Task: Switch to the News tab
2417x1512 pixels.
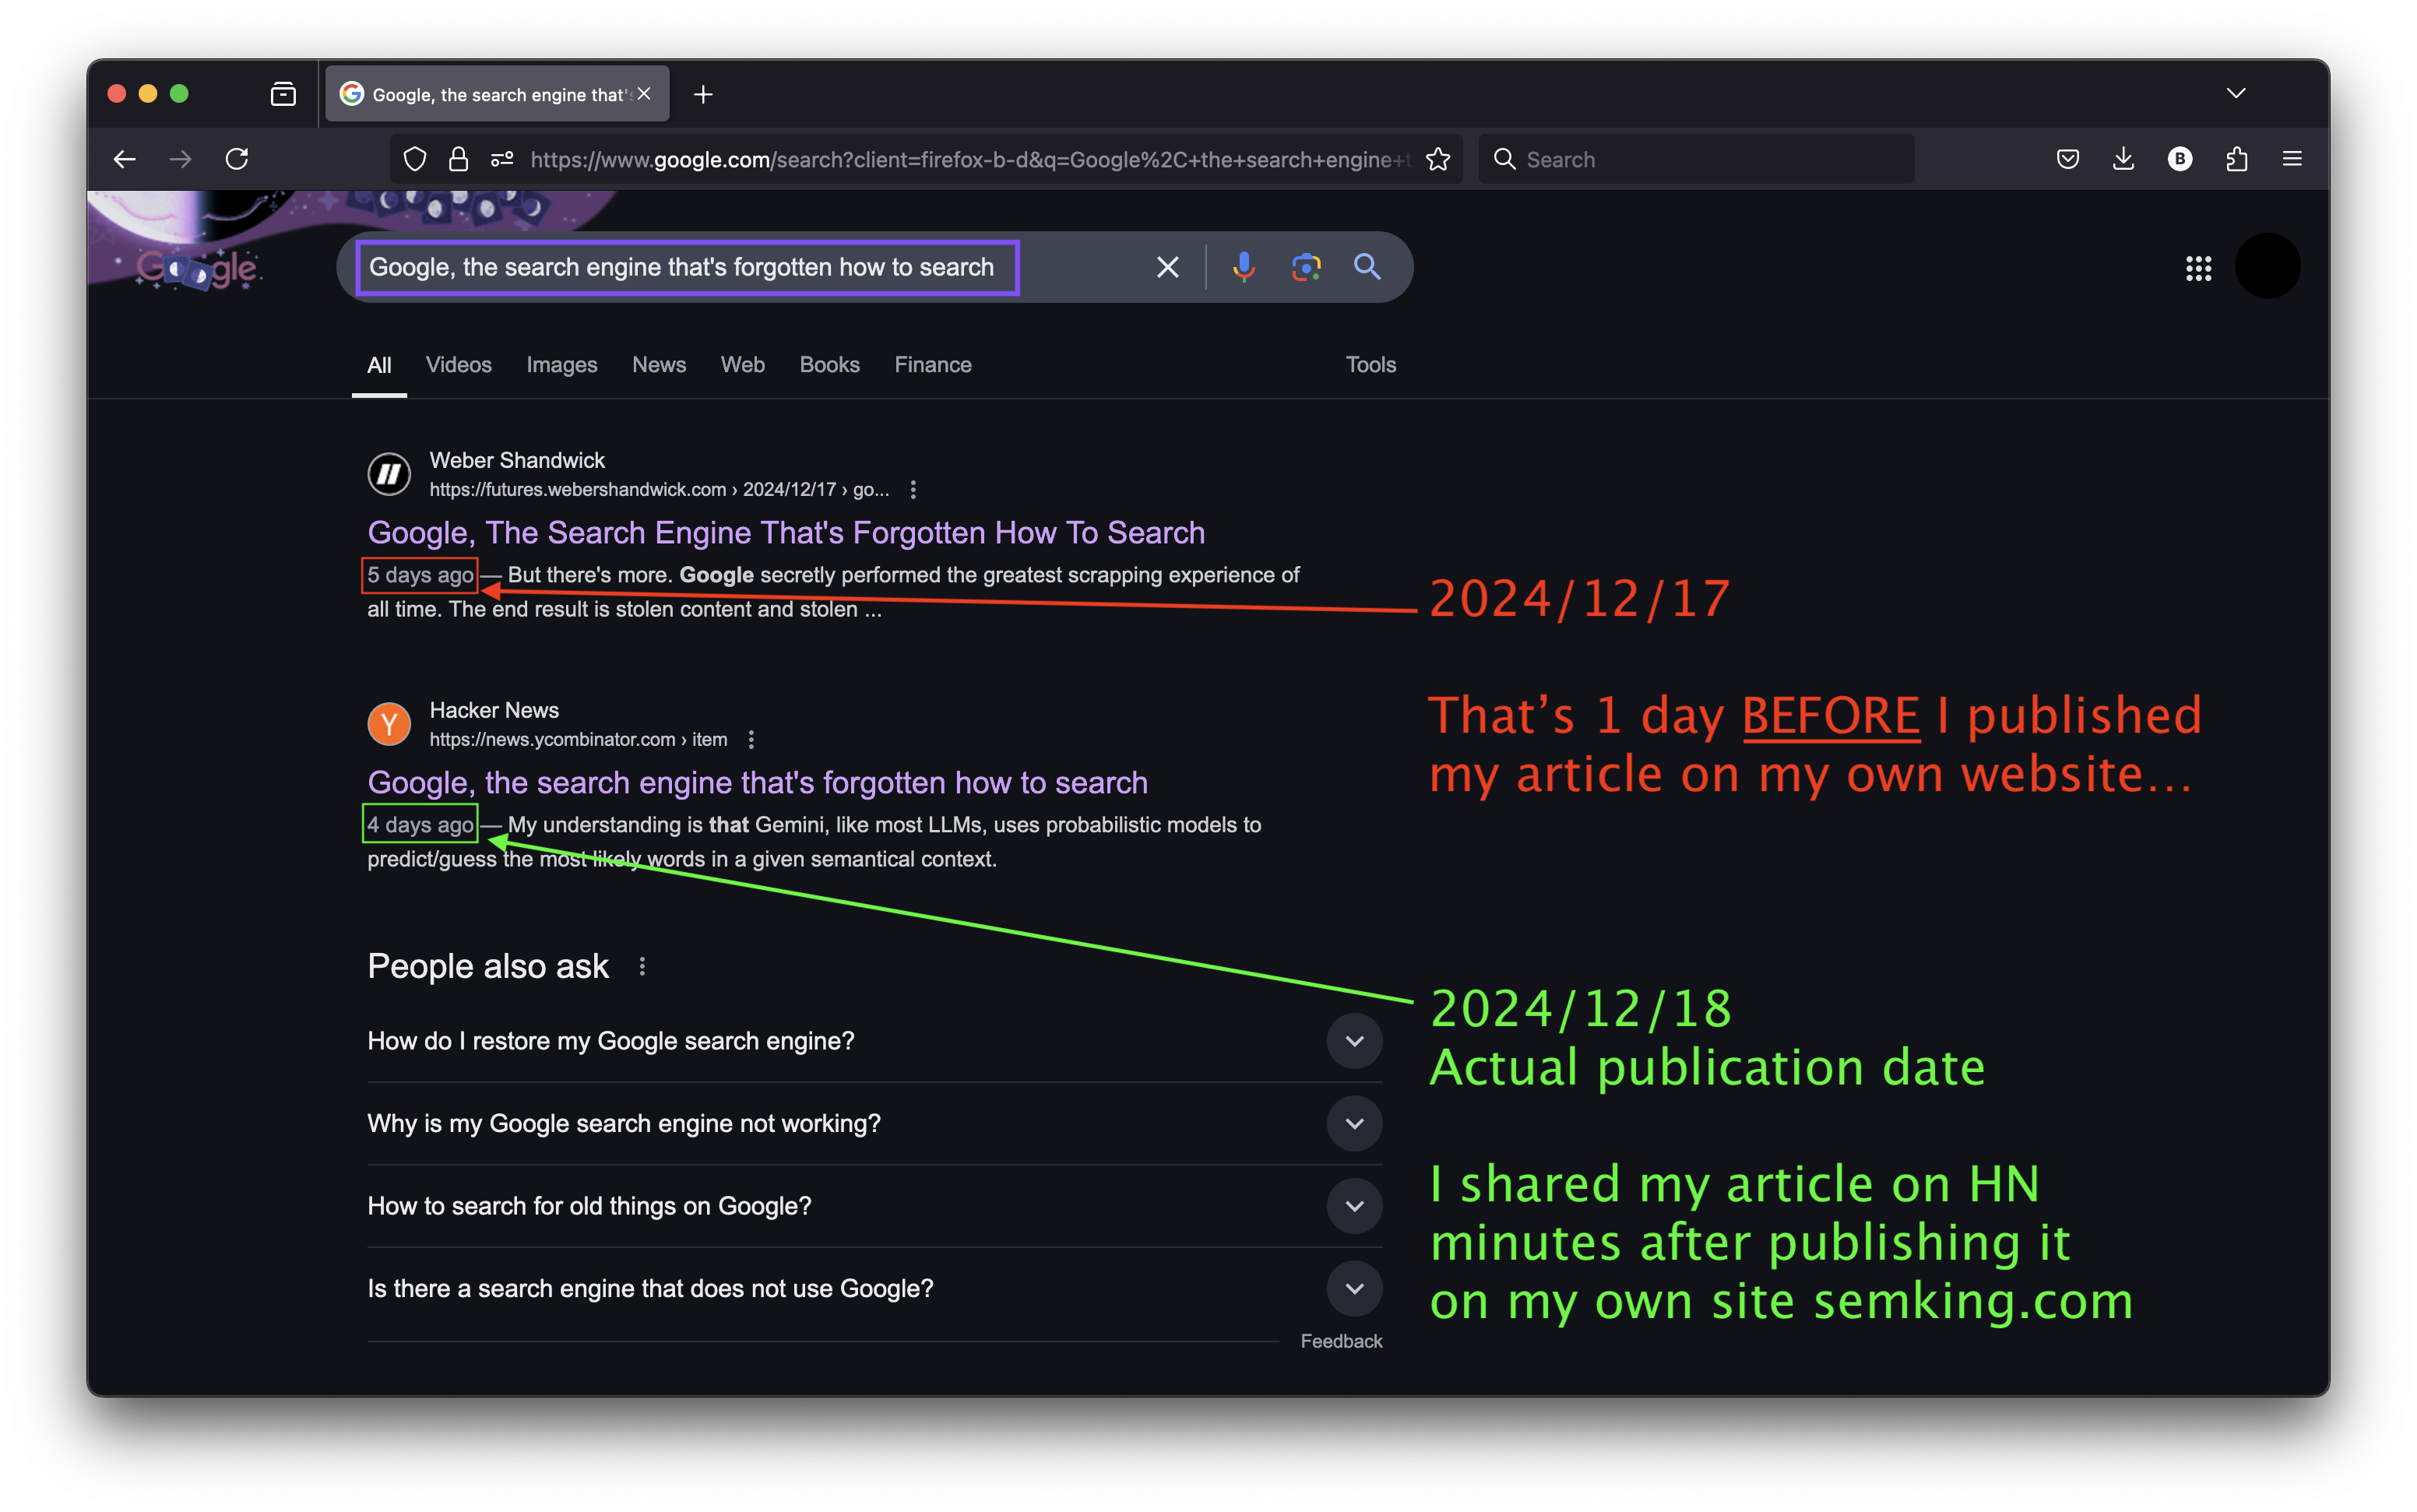Action: click(659, 365)
